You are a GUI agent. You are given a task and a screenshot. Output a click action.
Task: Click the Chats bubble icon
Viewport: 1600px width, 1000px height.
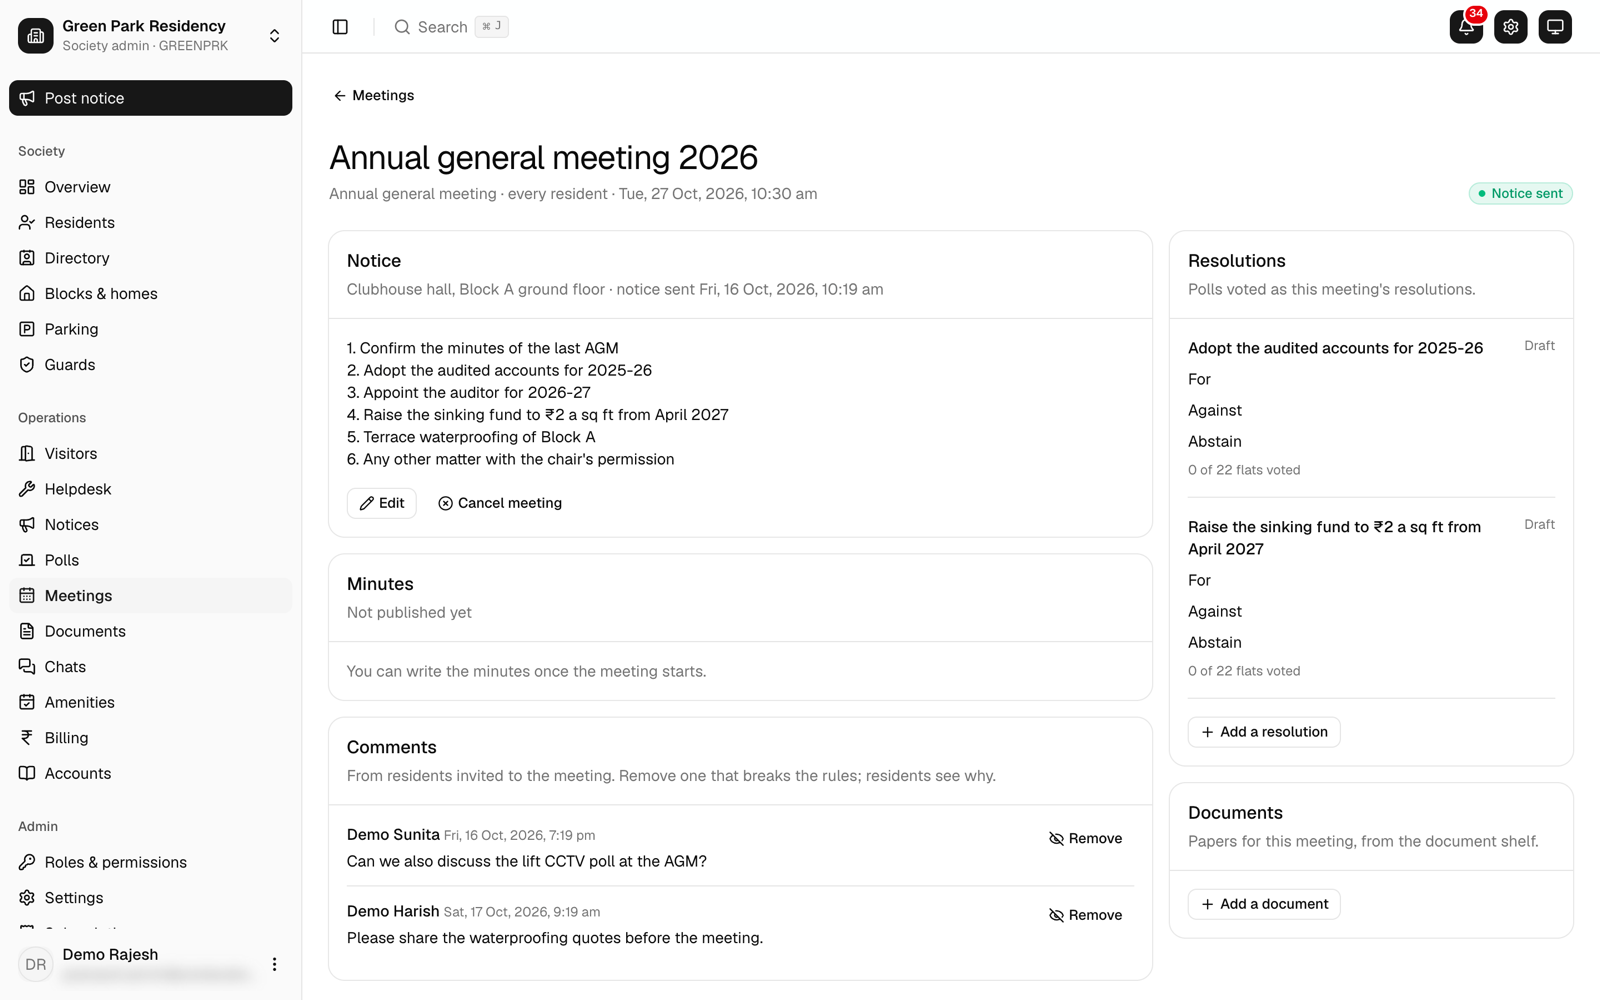coord(27,666)
